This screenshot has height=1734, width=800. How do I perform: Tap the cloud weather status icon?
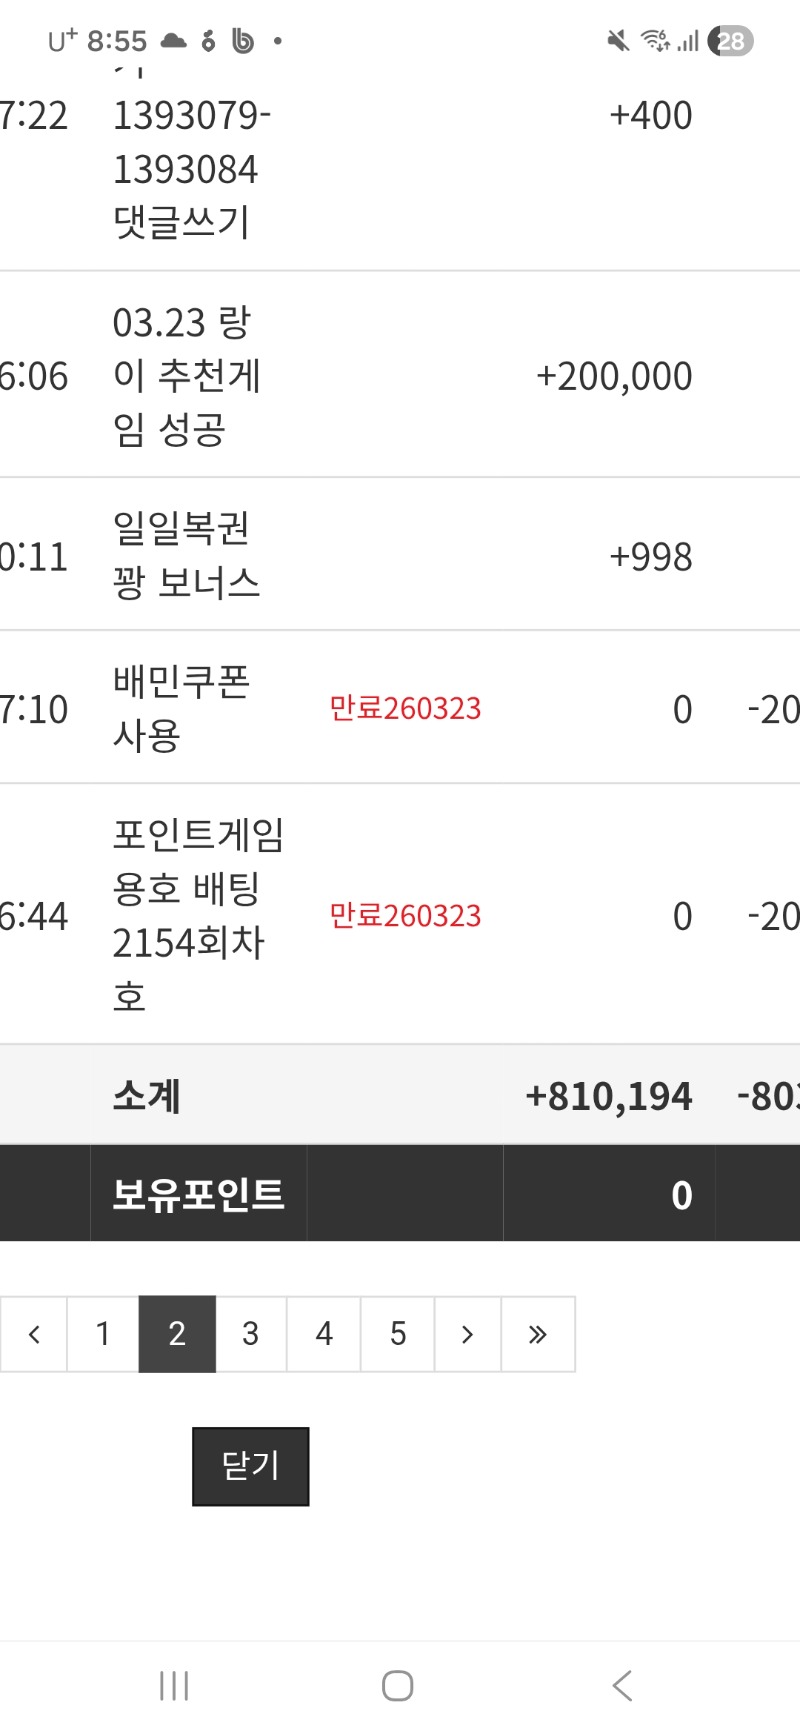pyautogui.click(x=174, y=41)
